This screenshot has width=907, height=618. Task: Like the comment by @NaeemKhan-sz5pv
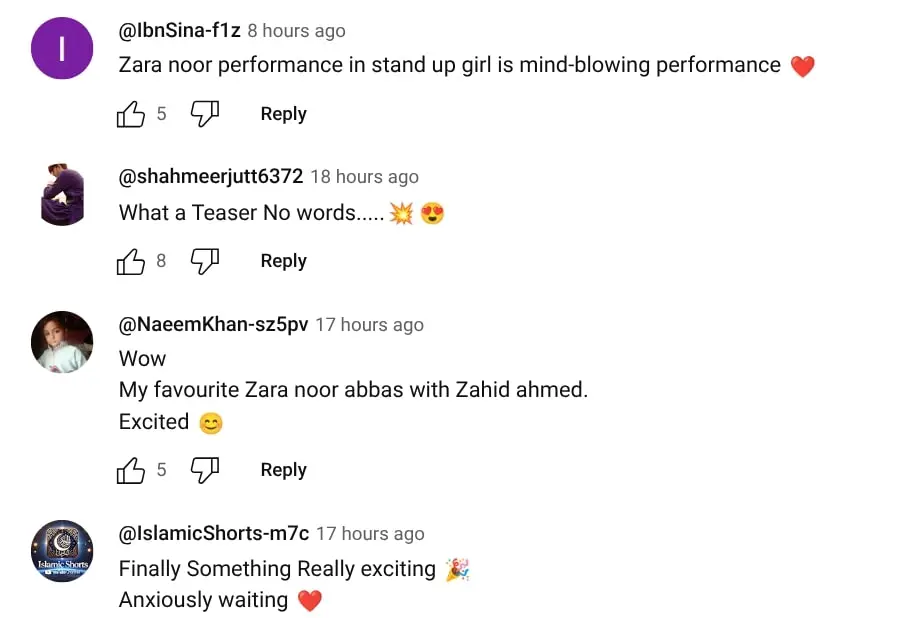131,470
